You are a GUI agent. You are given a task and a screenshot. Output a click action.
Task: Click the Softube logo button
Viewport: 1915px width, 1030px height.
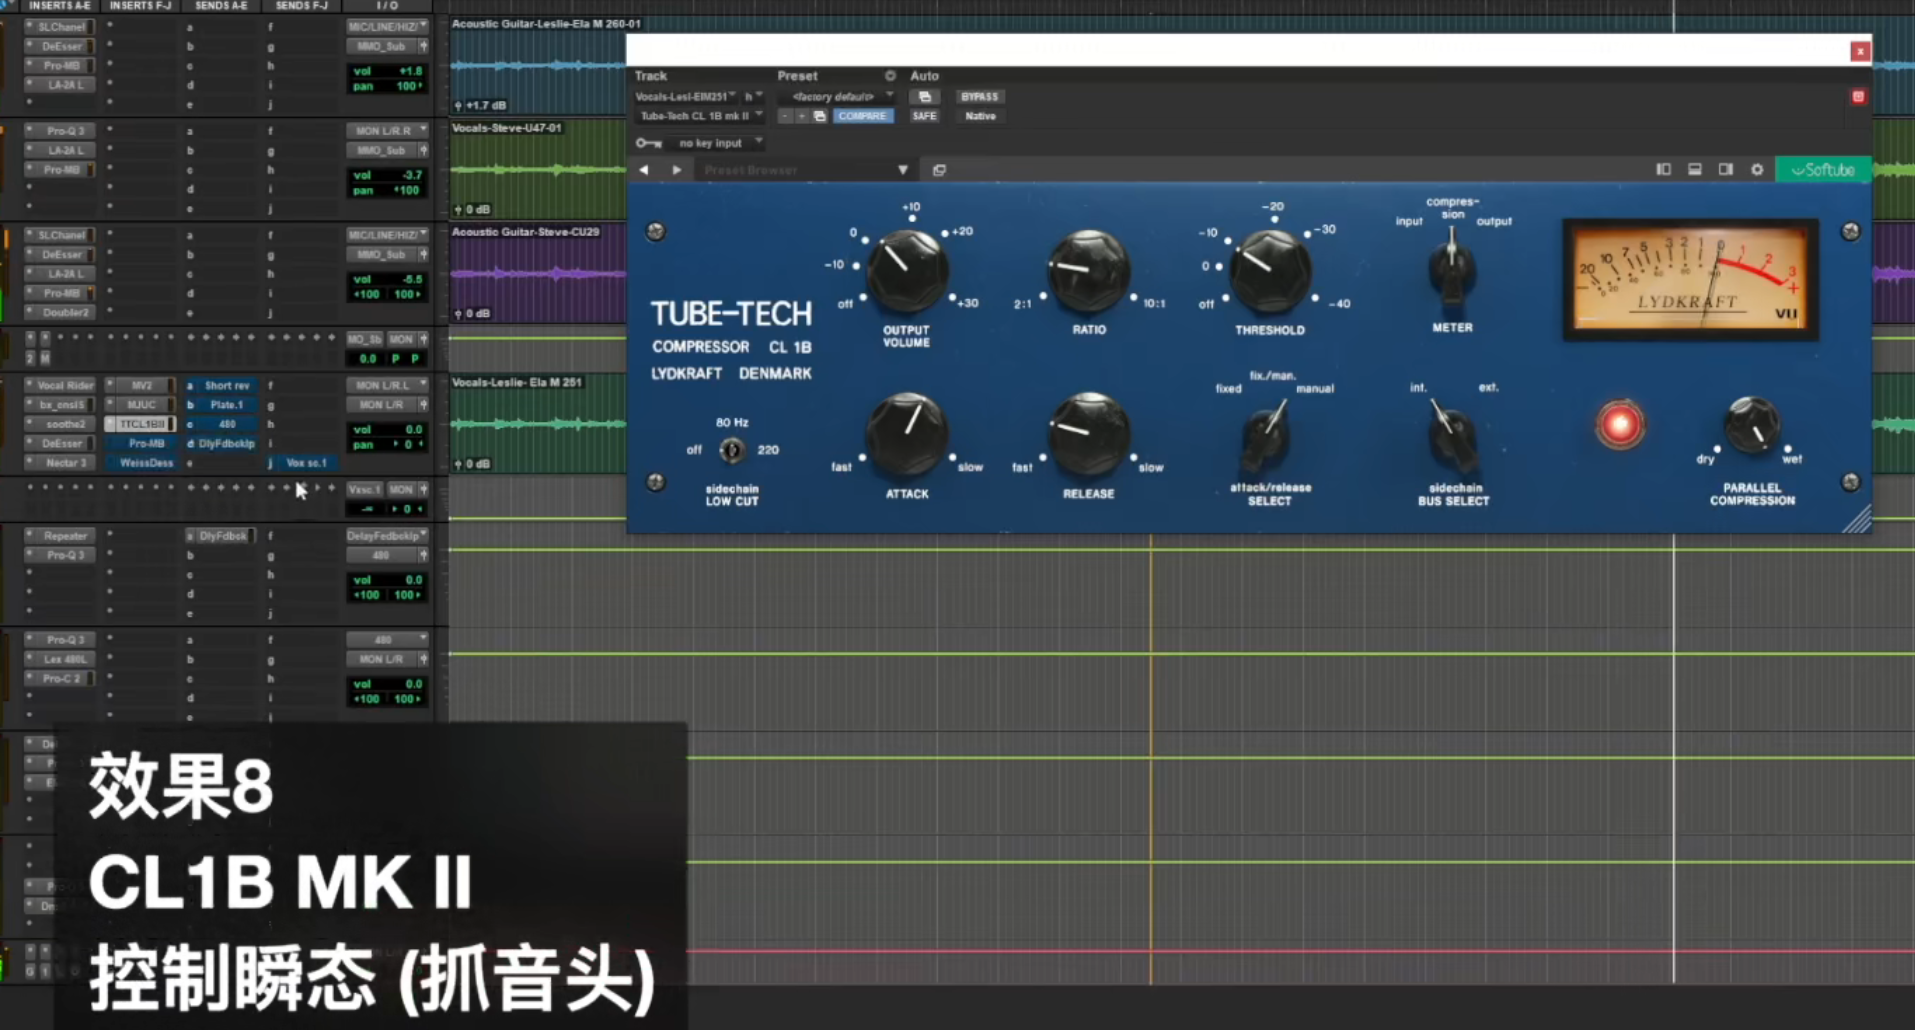pos(1822,170)
